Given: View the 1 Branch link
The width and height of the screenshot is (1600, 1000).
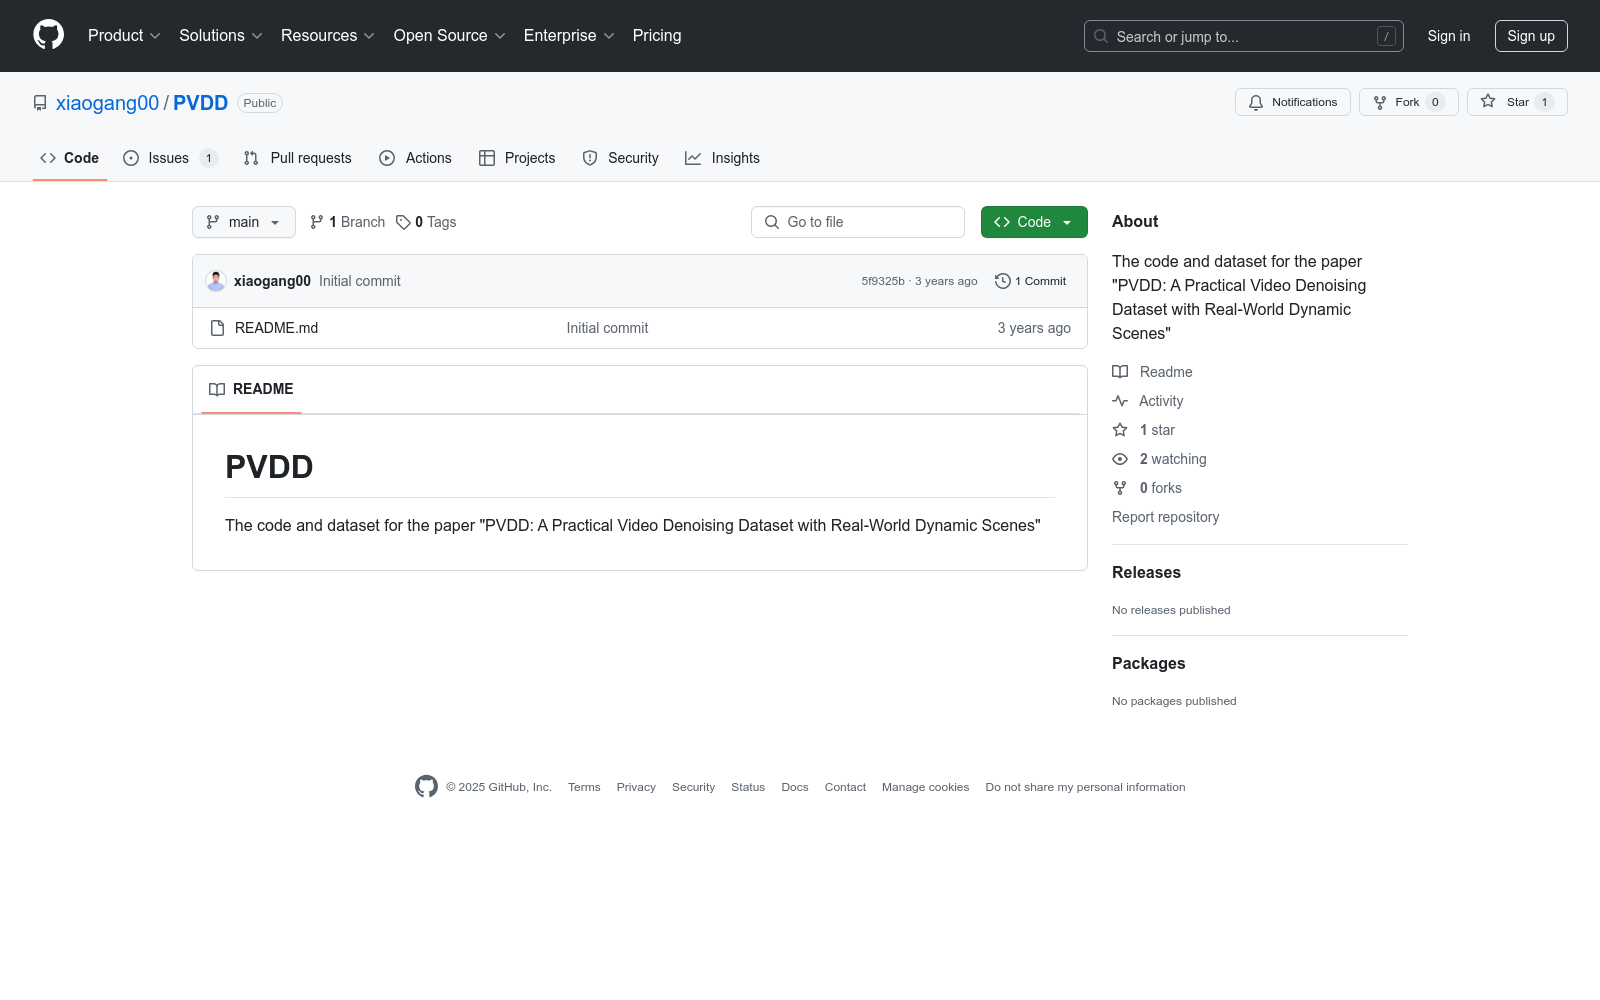Looking at the screenshot, I should [347, 222].
